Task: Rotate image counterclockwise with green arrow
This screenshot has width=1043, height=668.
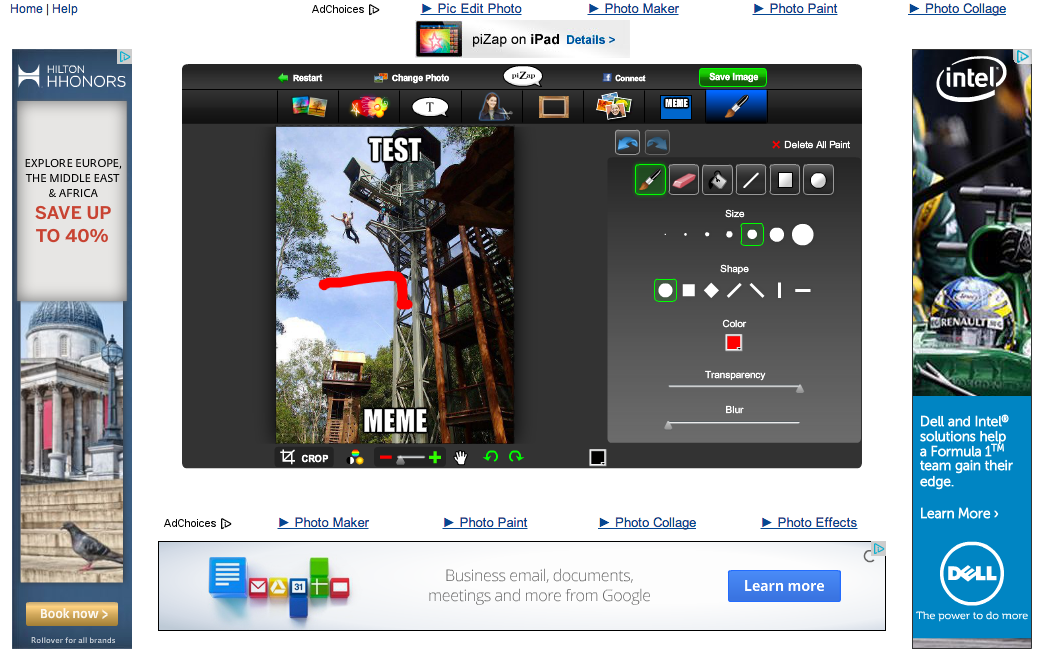Action: tap(490, 457)
